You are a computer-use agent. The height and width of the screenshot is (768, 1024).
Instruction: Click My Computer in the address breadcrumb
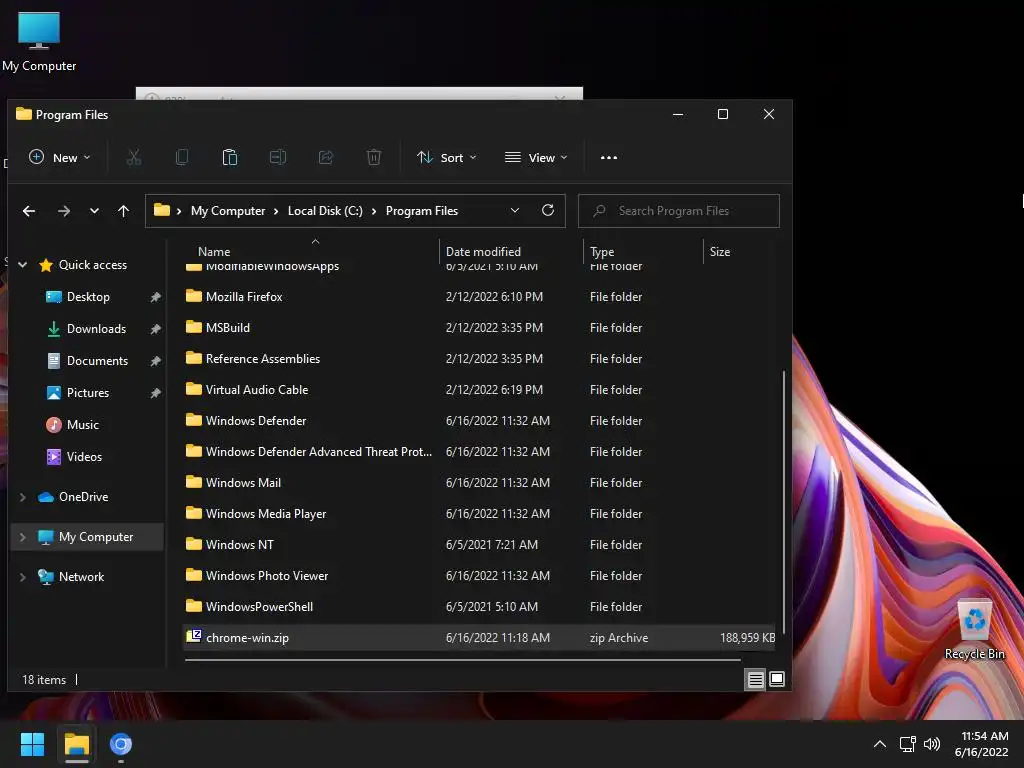pos(228,211)
